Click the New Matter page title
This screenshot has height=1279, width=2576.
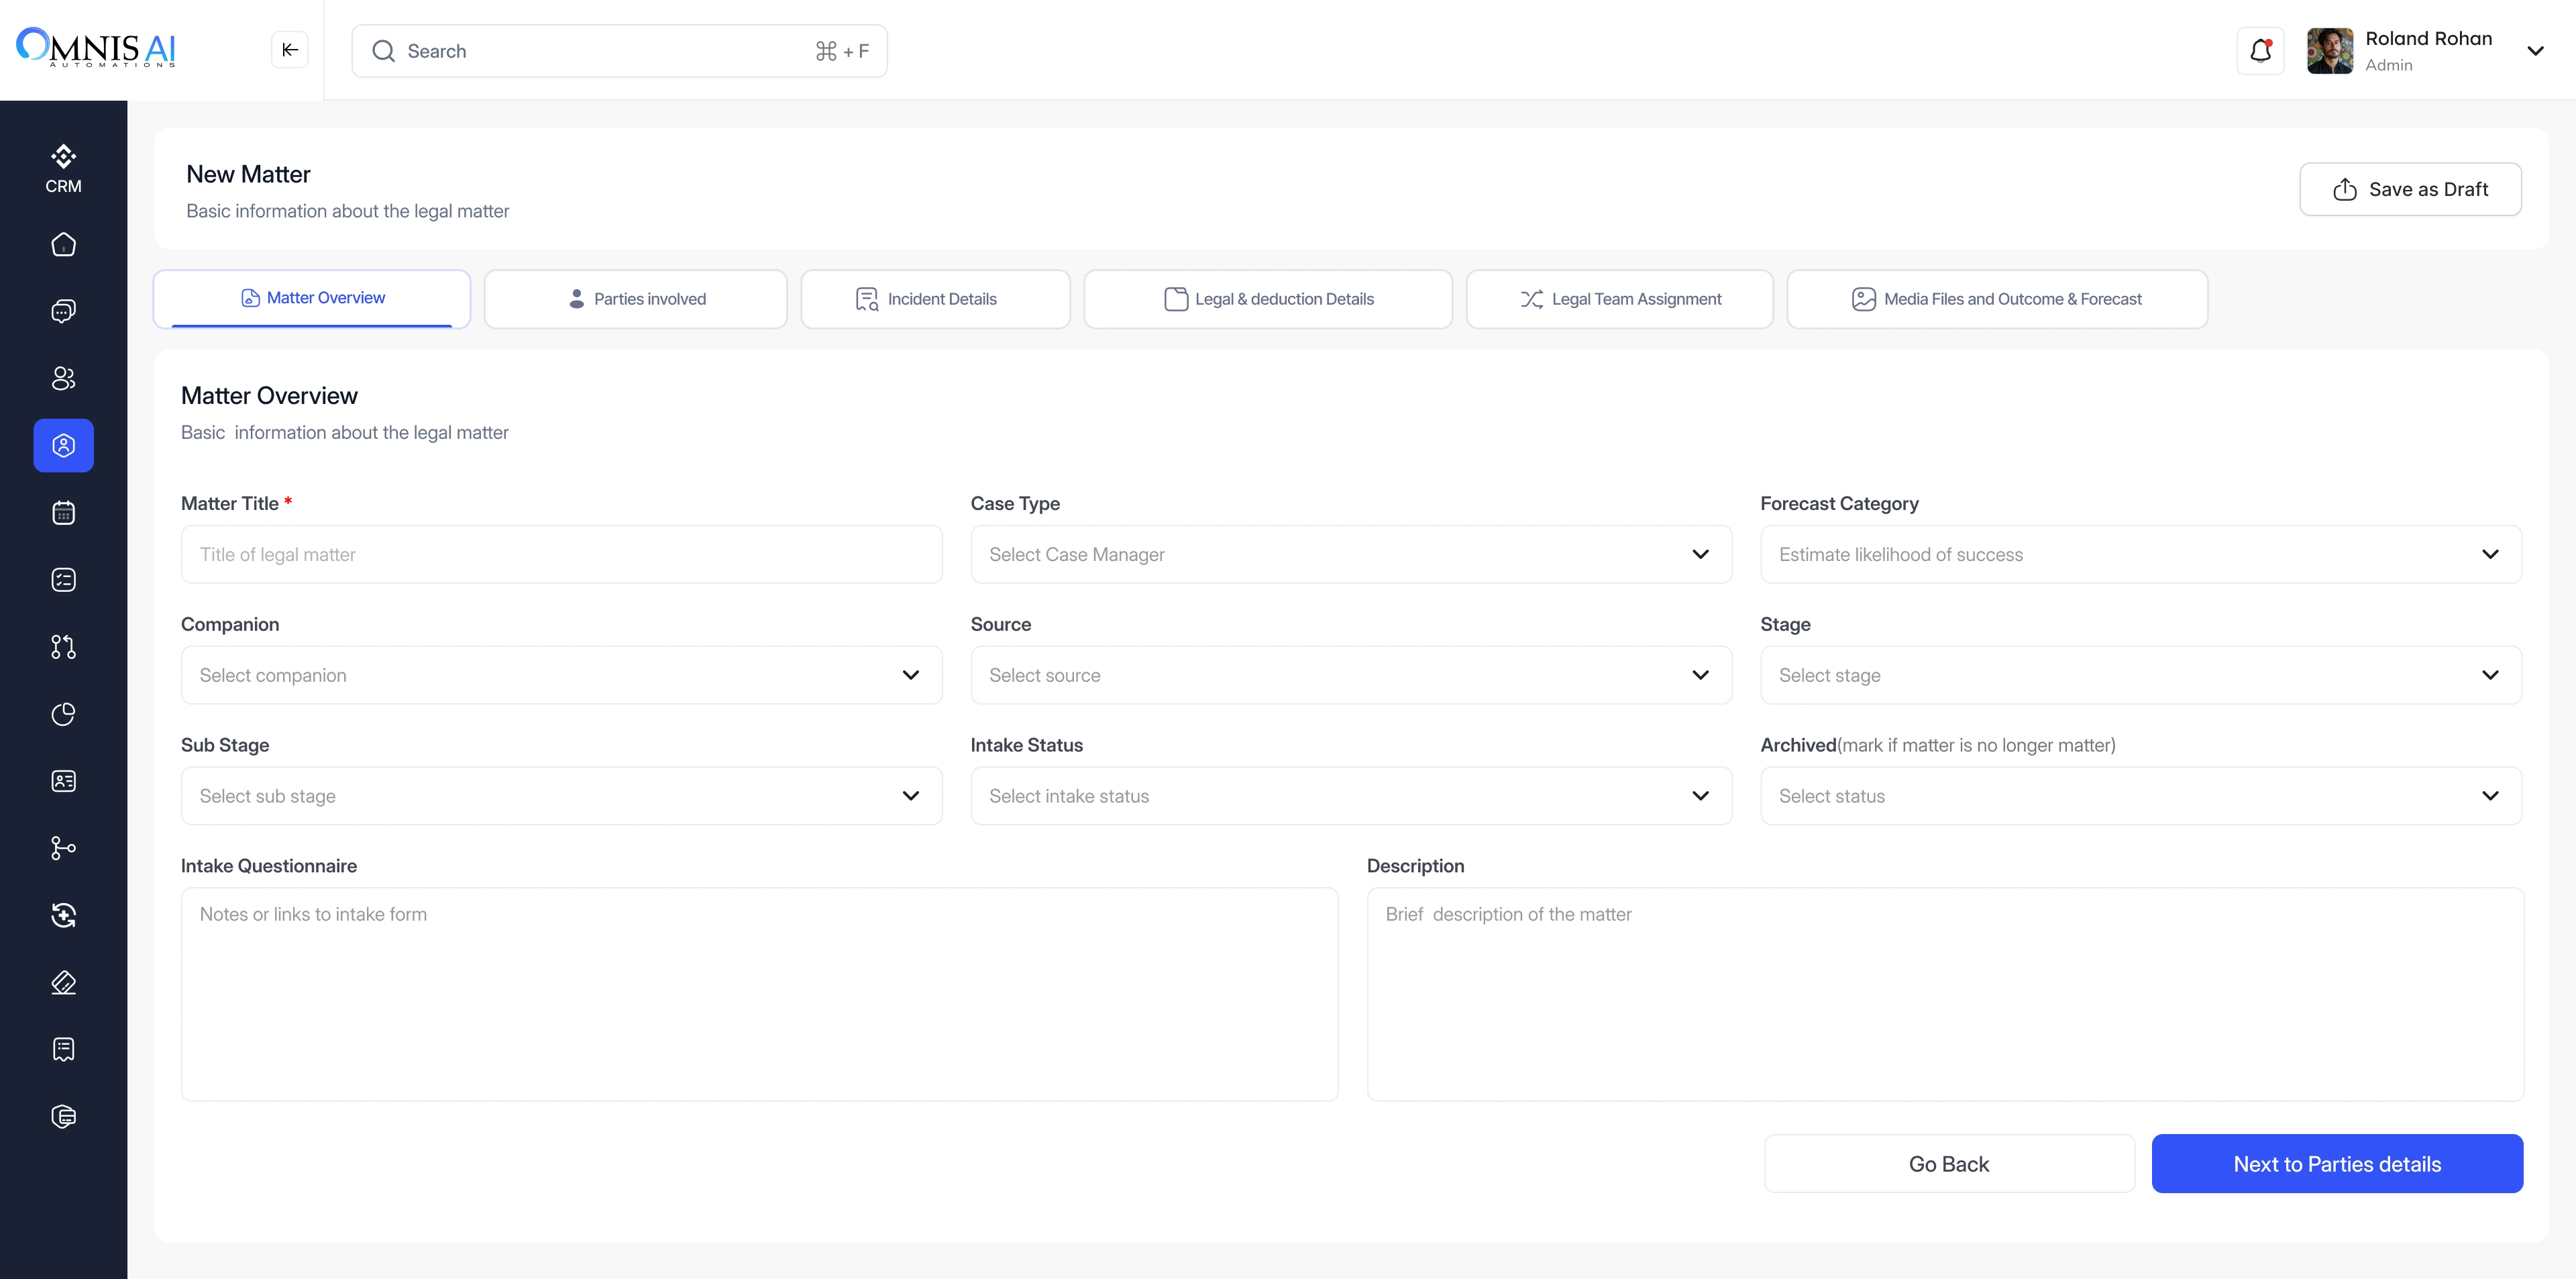[x=248, y=175]
